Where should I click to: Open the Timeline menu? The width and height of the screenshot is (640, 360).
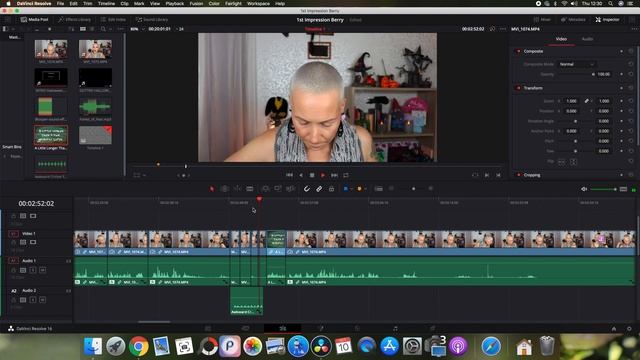pyautogui.click(x=106, y=3)
